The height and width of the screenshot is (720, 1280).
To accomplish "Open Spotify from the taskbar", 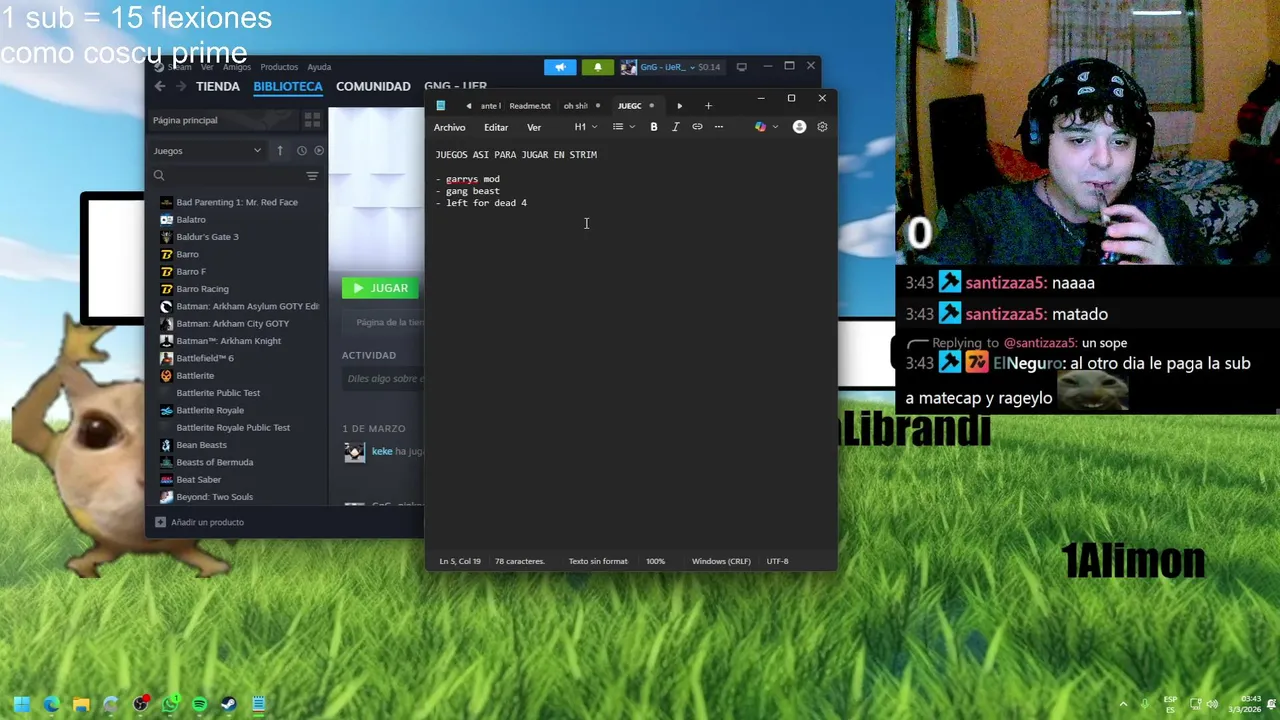I will (199, 704).
